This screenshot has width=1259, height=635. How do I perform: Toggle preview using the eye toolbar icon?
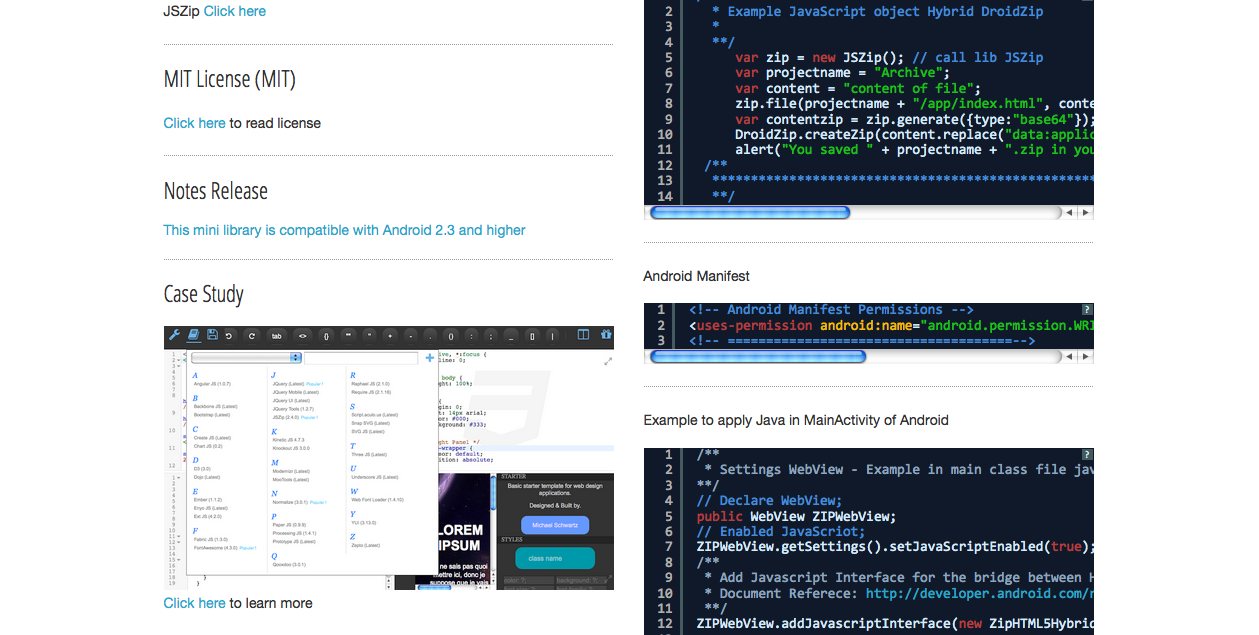[303, 335]
